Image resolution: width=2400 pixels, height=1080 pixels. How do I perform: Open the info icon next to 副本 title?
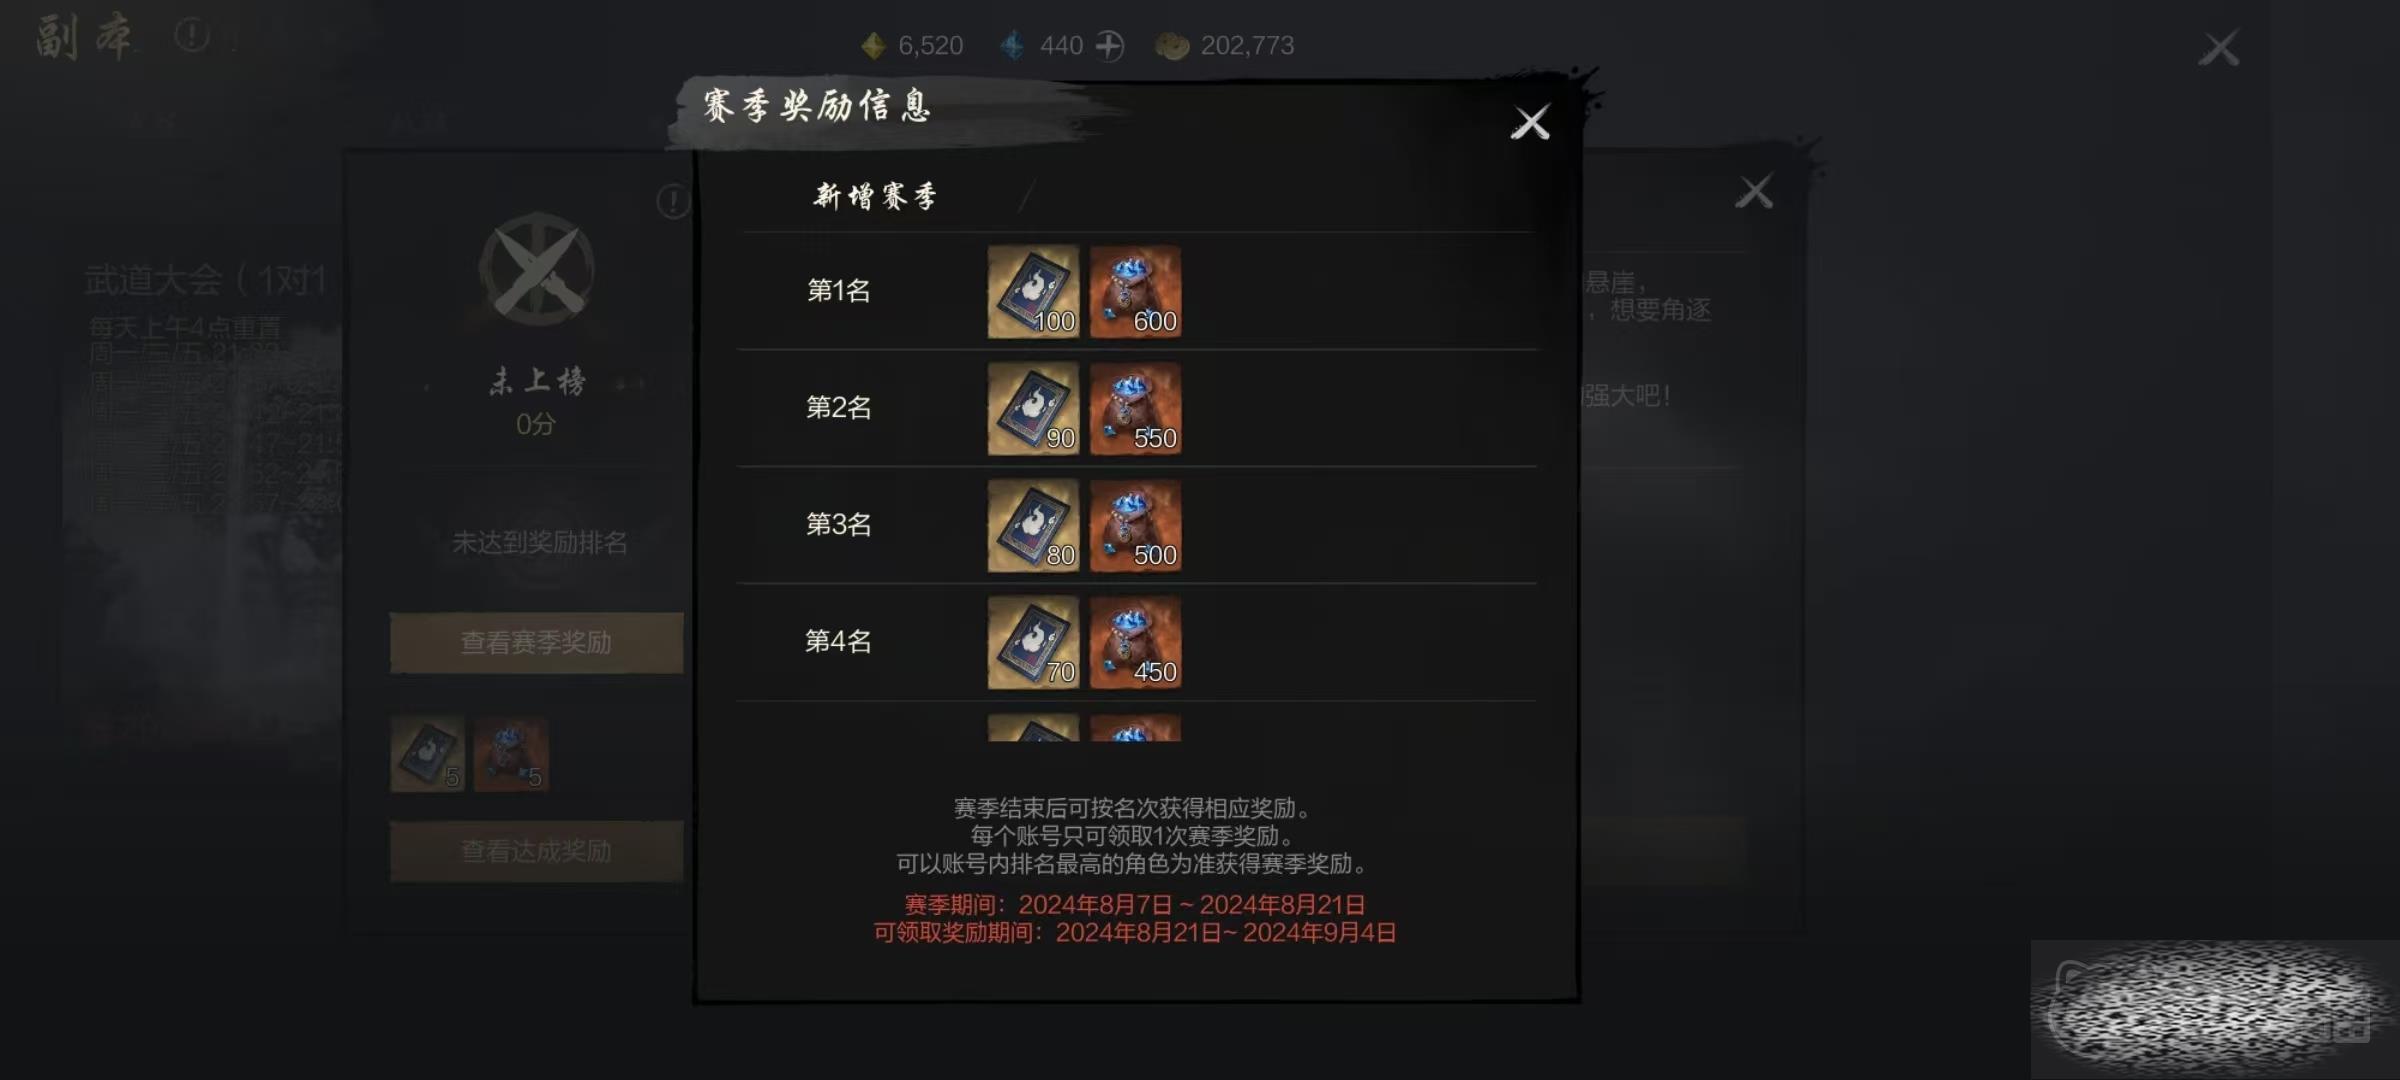click(191, 36)
